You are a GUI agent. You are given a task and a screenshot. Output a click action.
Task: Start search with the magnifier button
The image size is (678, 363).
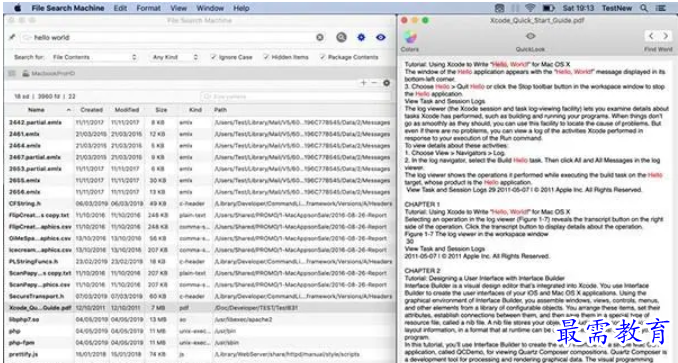[341, 37]
